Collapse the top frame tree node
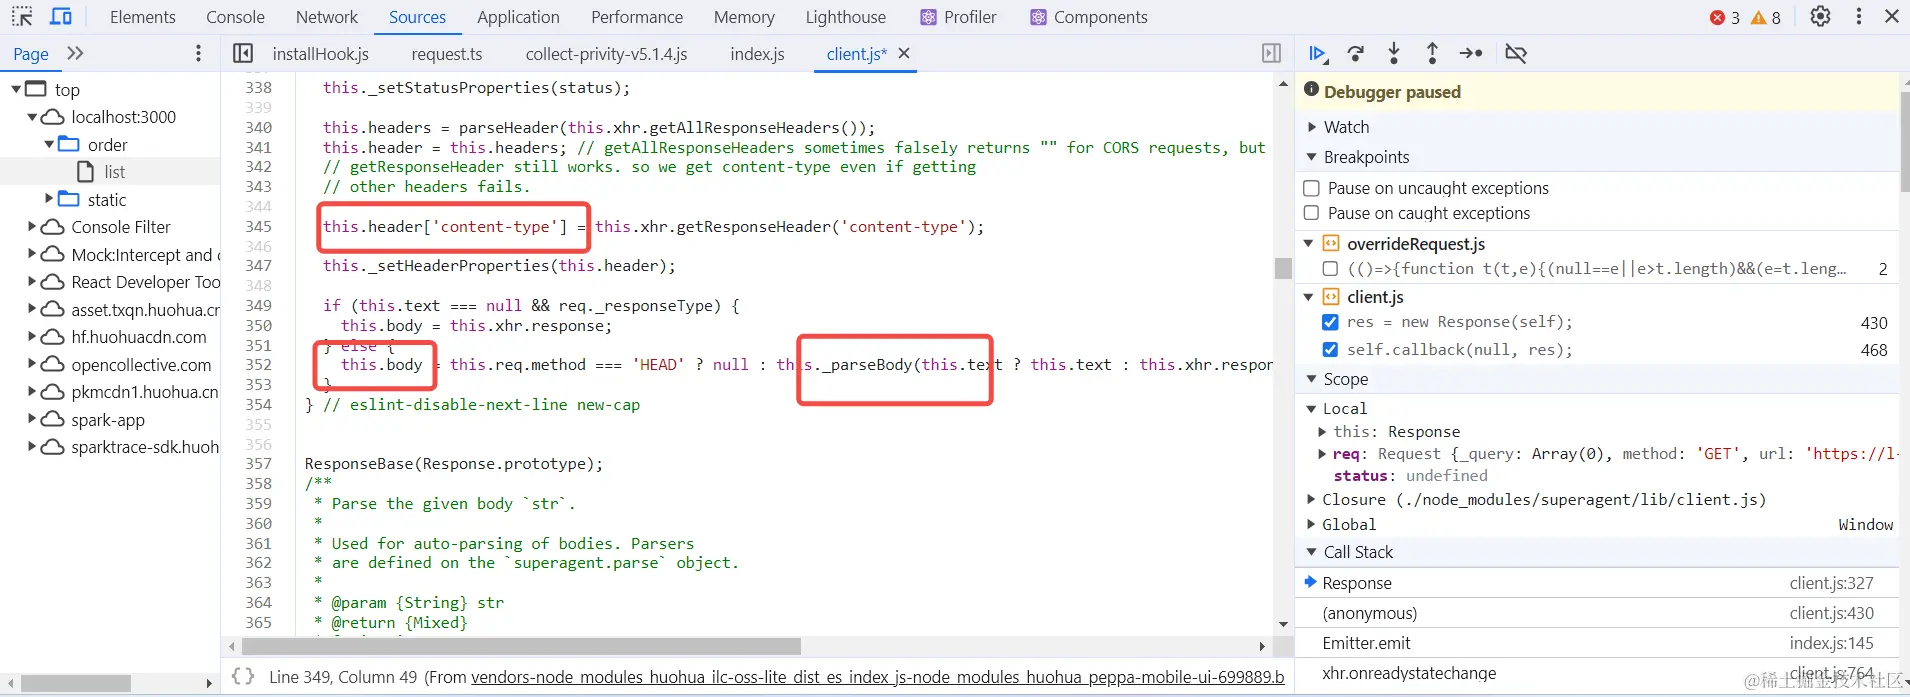Viewport: 1910px width, 697px height. (16, 89)
